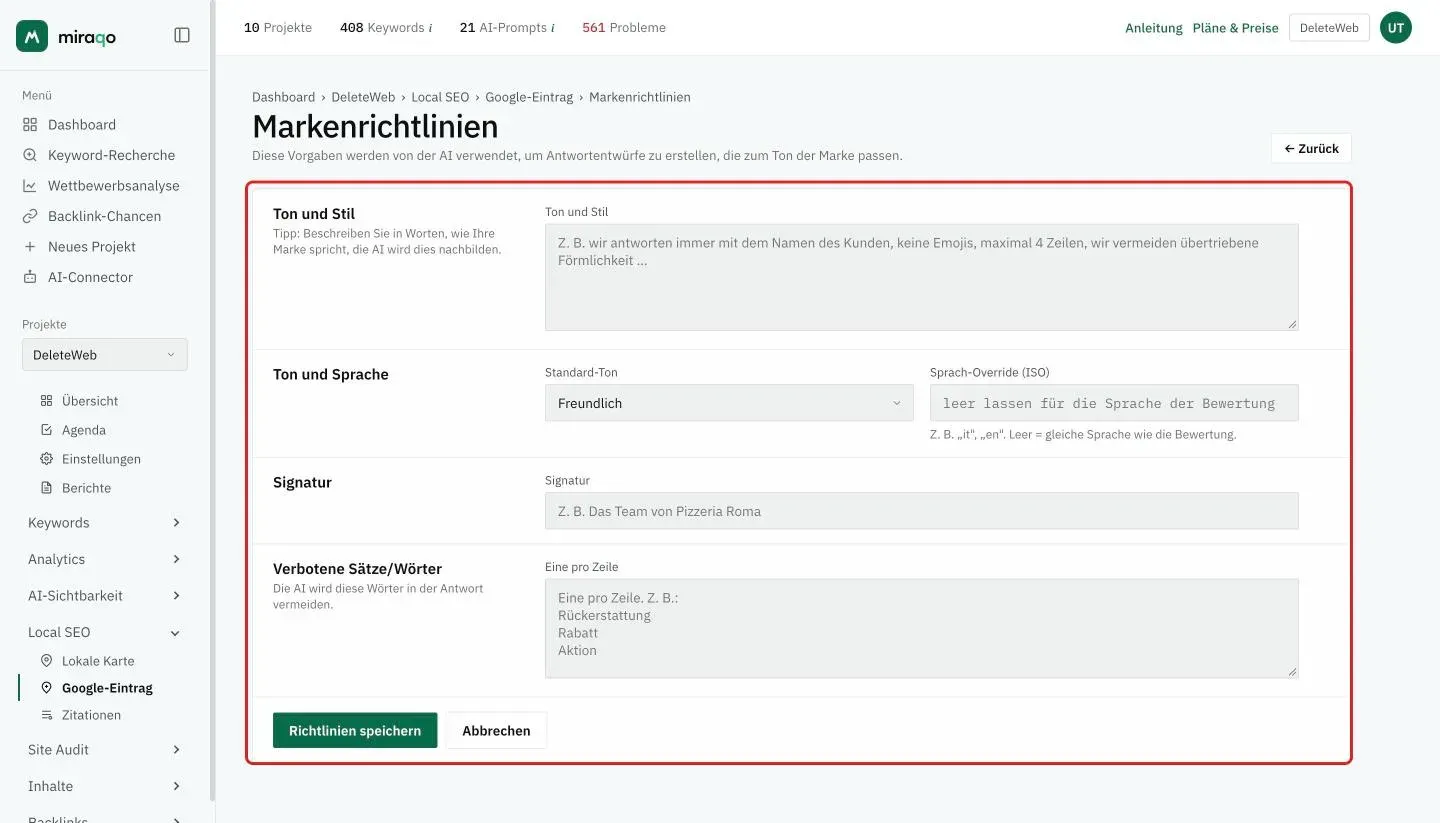Image resolution: width=1440 pixels, height=823 pixels.
Task: Click the Lokale Karte pin icon
Action: (x=46, y=661)
